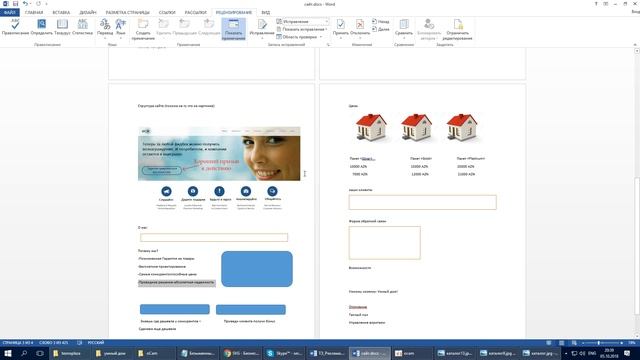The height and width of the screenshot is (360, 640).
Task: Expand Показать исправления dropdown
Action: point(302,29)
